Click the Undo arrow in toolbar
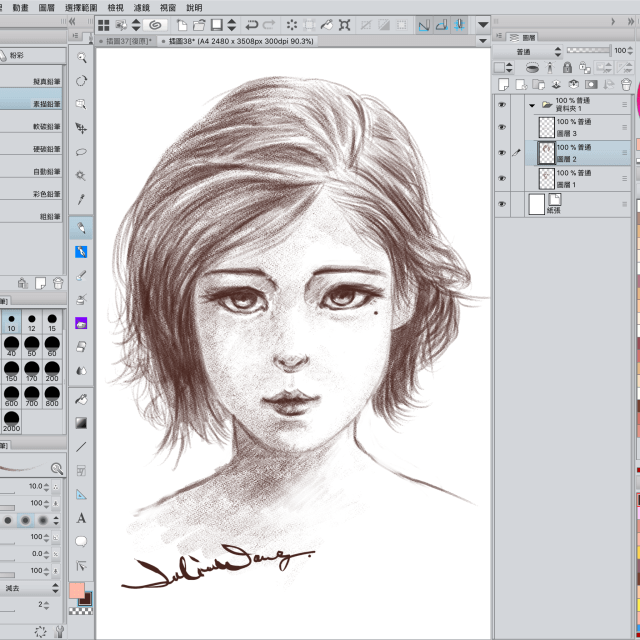Viewport: 640px width, 640px height. pyautogui.click(x=251, y=24)
